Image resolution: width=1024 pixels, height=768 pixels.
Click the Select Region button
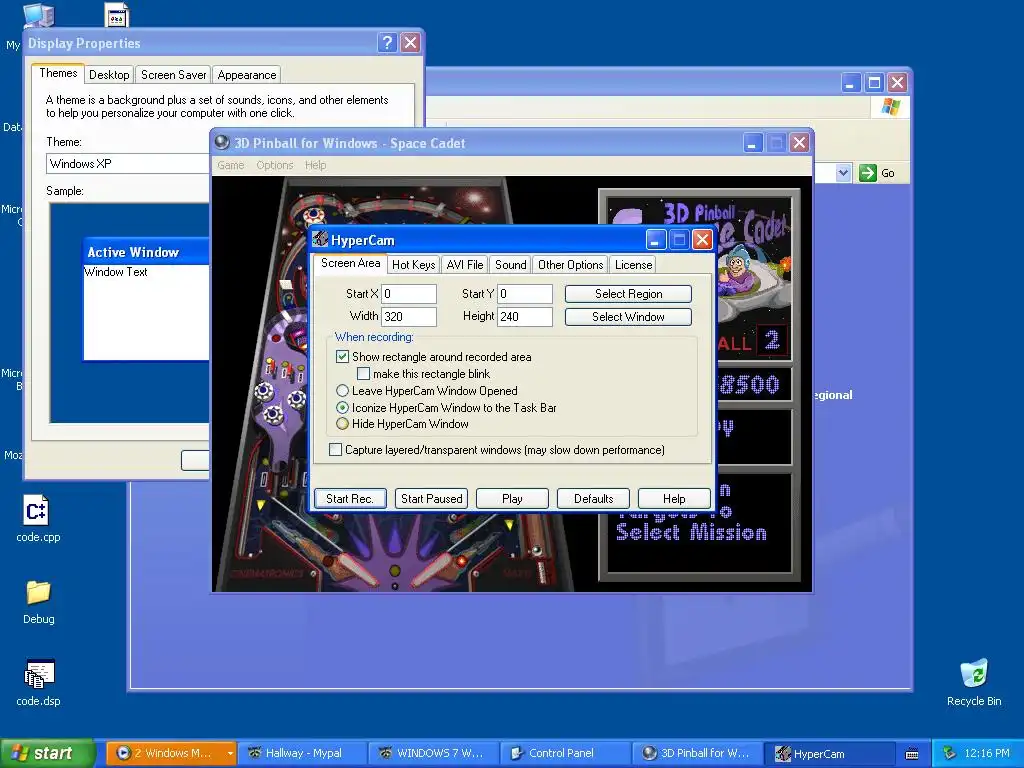pos(628,294)
